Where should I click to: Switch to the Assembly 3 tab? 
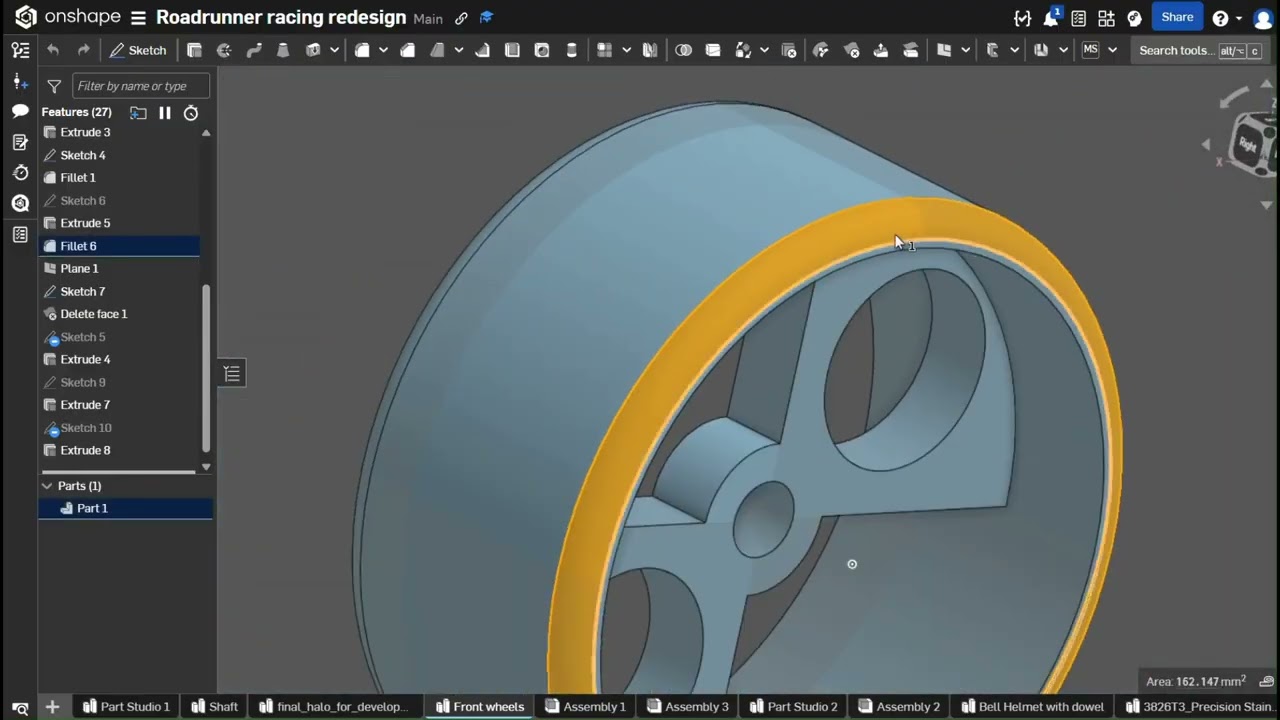pos(687,706)
